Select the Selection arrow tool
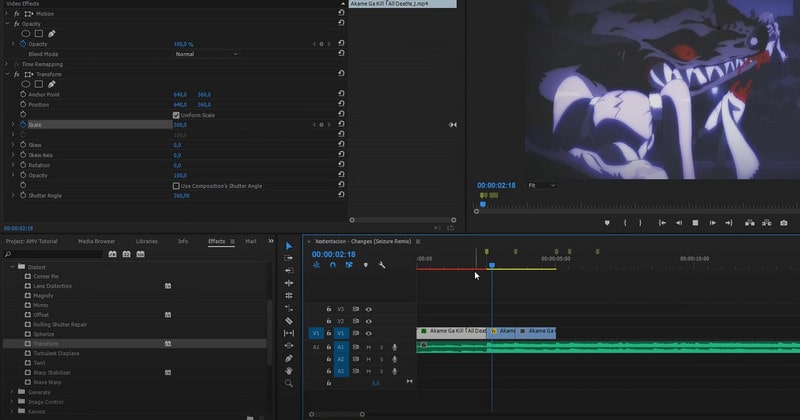Viewport: 800px width, 420px height. (289, 246)
